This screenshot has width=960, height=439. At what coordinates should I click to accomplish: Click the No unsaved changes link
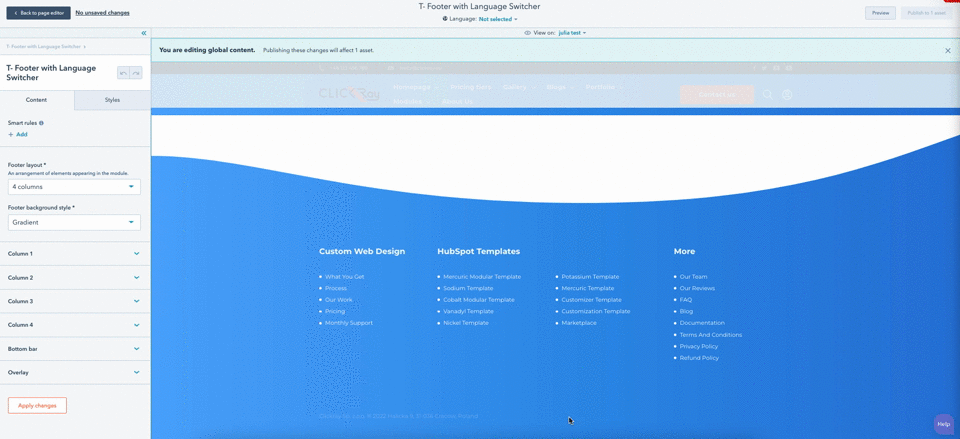click(x=102, y=13)
